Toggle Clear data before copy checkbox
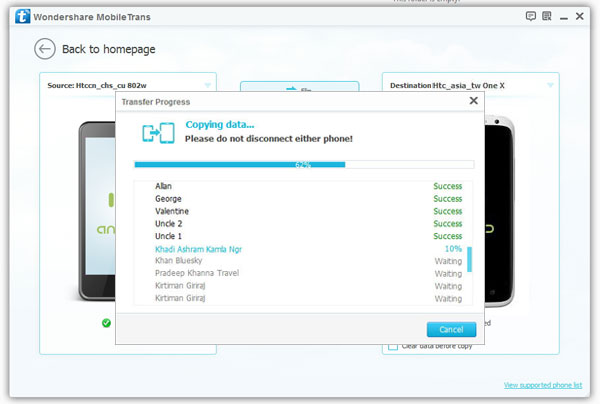 click(393, 346)
